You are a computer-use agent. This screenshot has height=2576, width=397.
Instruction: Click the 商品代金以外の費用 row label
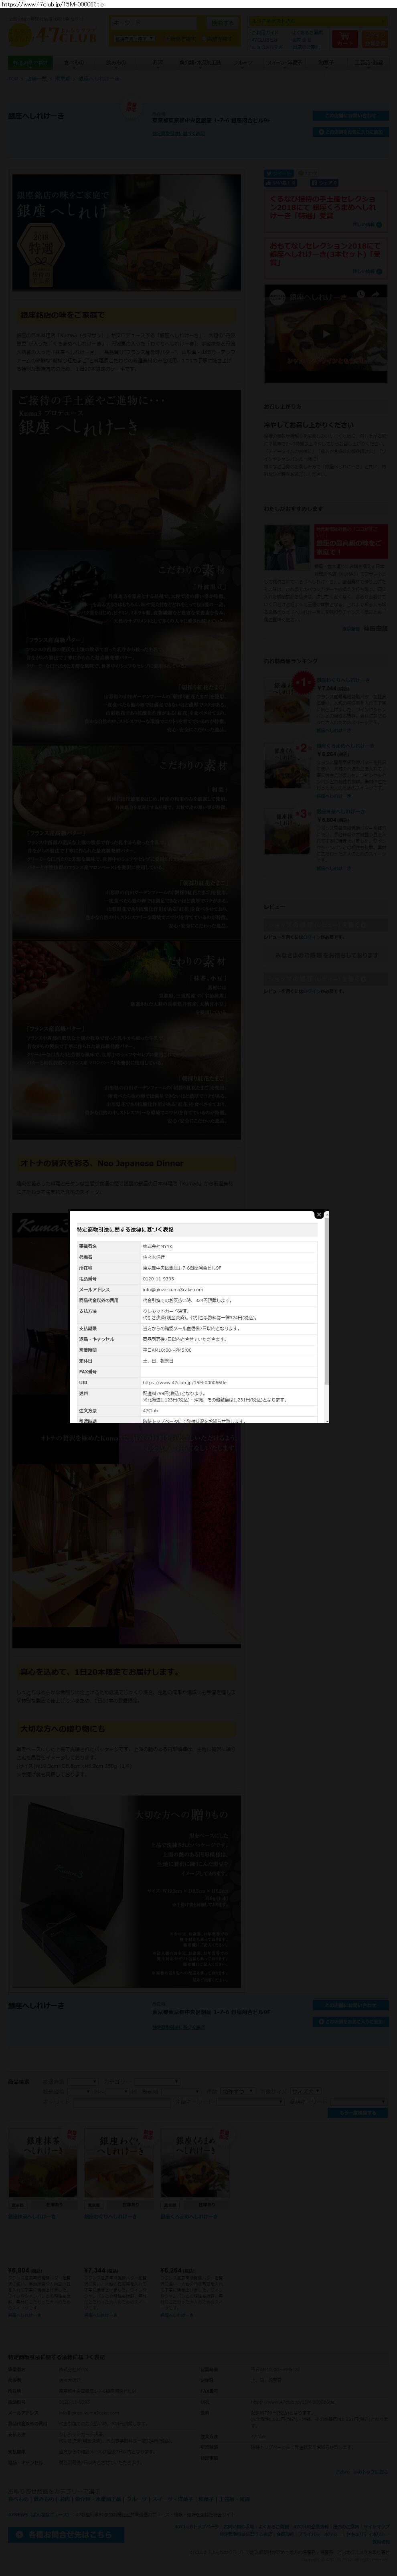(x=99, y=1300)
